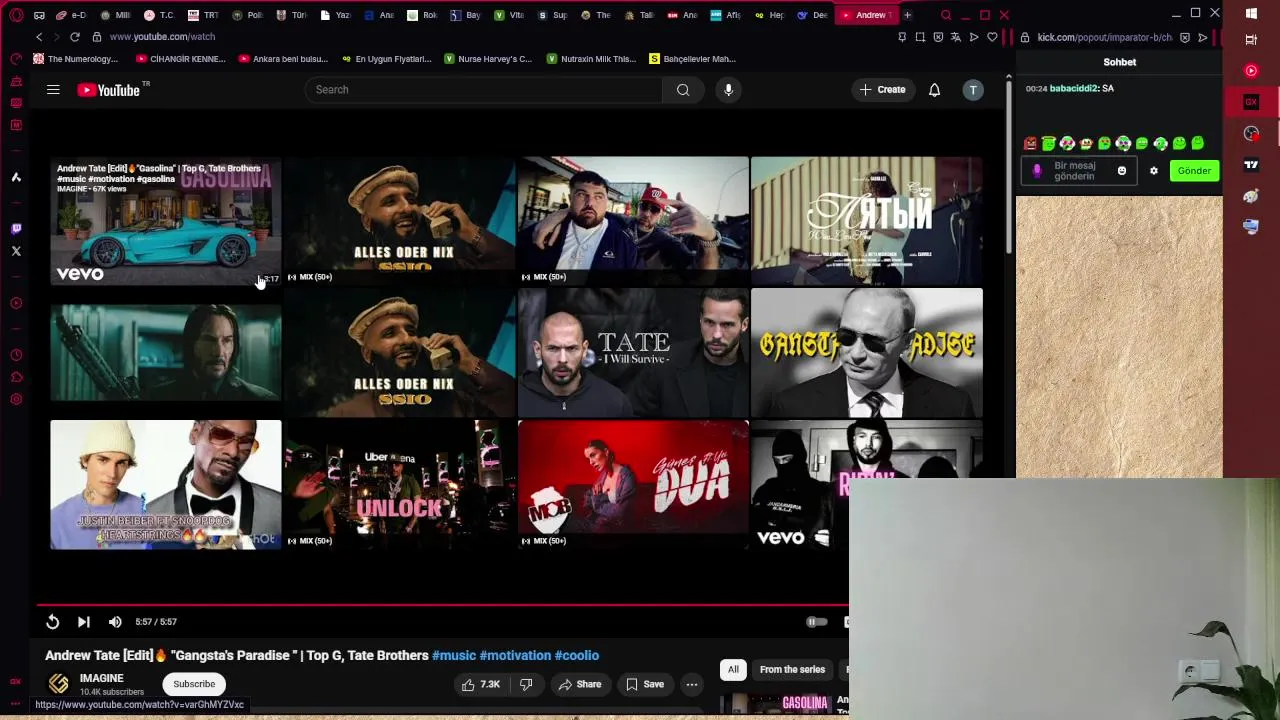Image resolution: width=1280 pixels, height=720 pixels.
Task: Open Kick chat settings gear
Action: tap(1154, 171)
